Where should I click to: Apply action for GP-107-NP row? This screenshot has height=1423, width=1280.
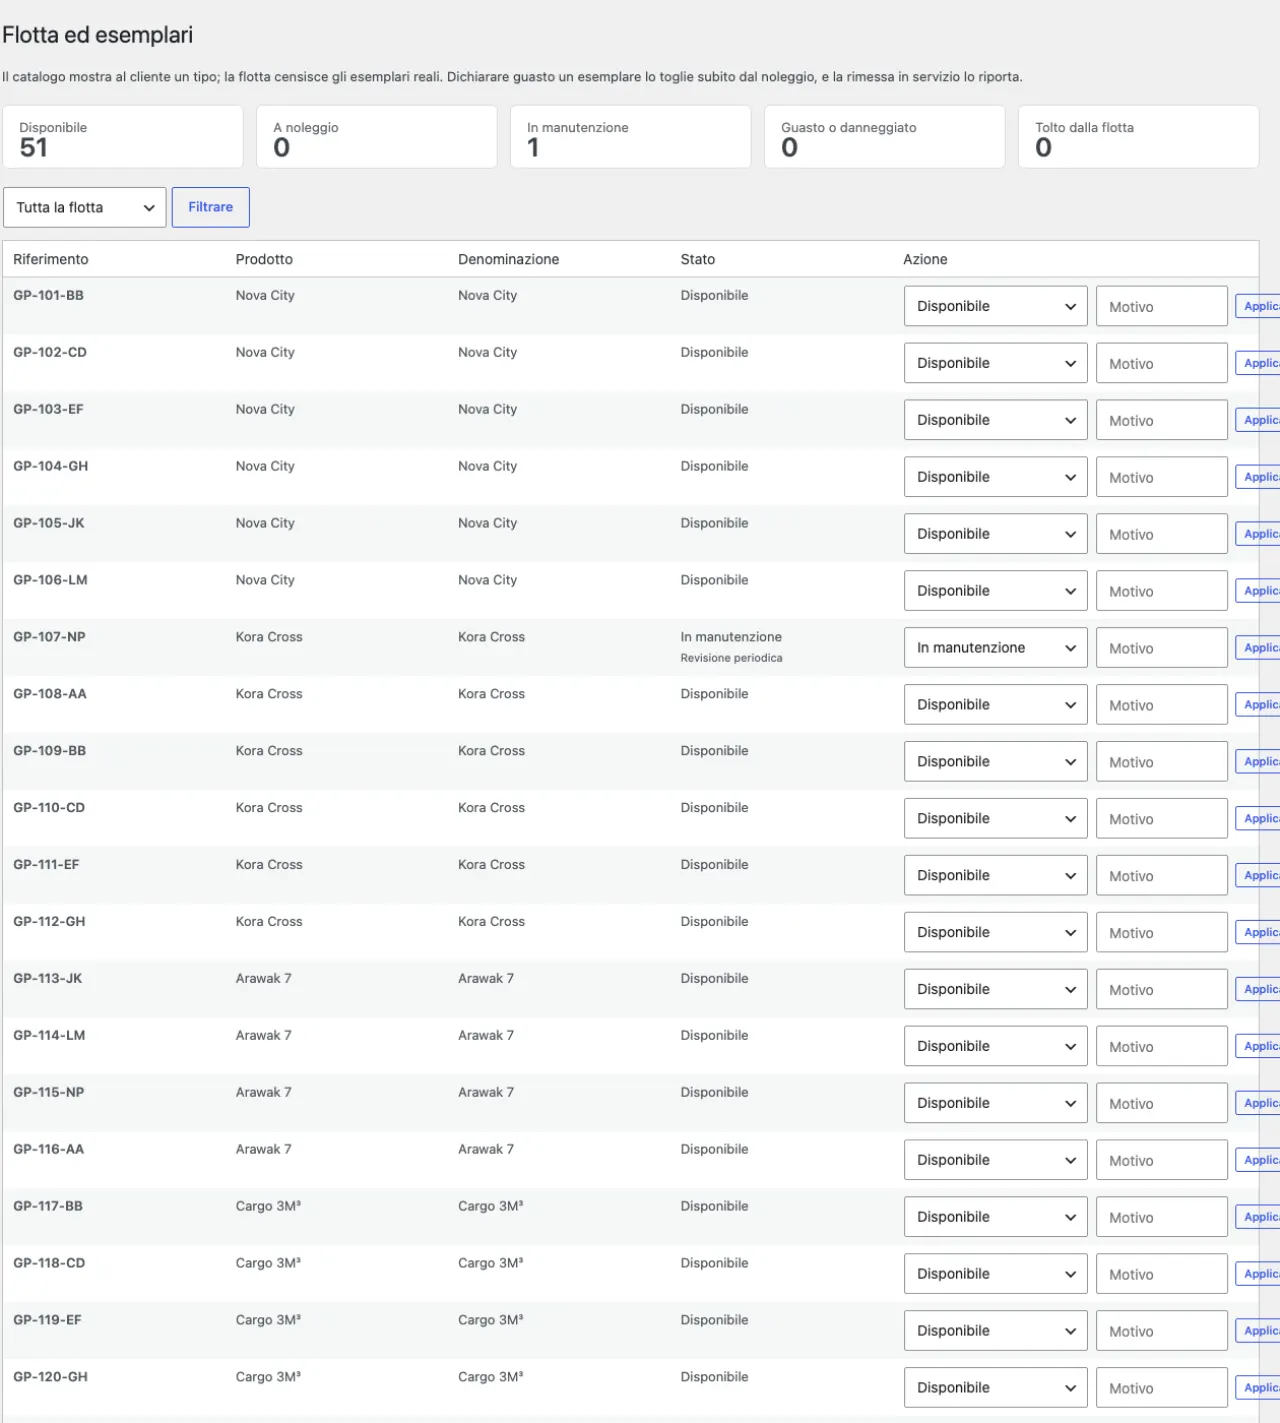[1258, 648]
